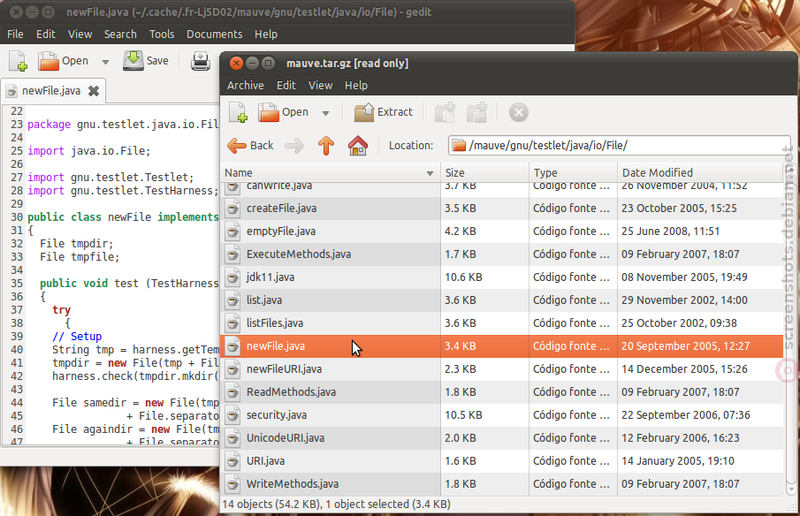
Task: Sort by the Type column header
Action: (573, 173)
